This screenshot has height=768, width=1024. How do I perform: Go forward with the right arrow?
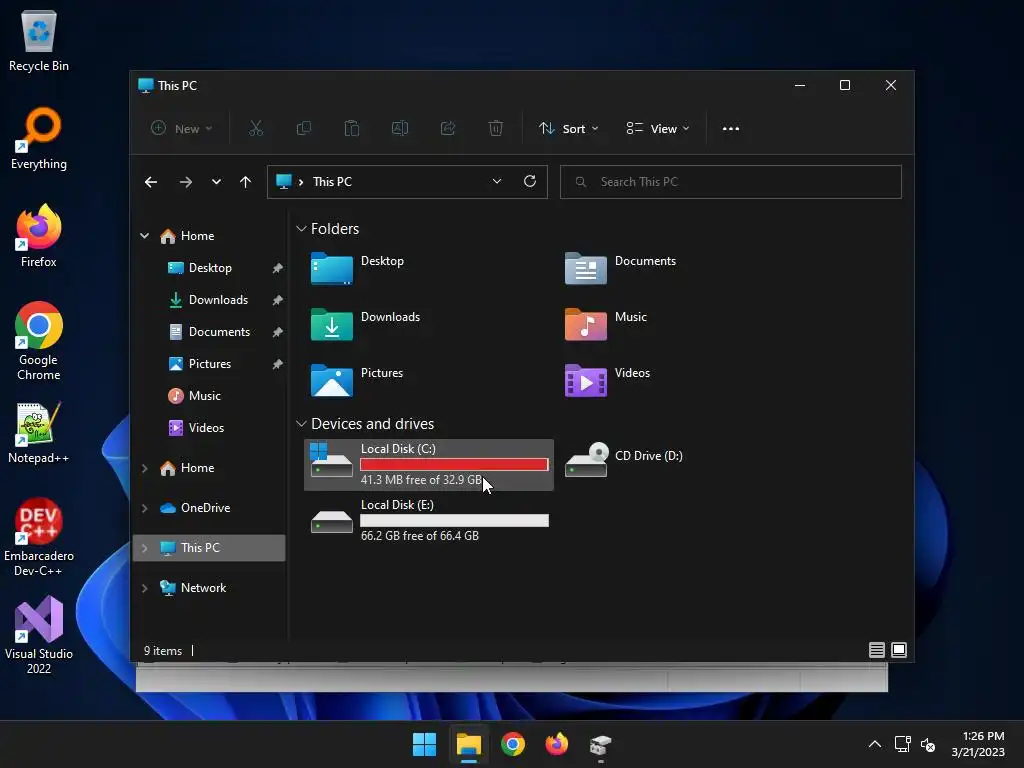[x=186, y=182]
